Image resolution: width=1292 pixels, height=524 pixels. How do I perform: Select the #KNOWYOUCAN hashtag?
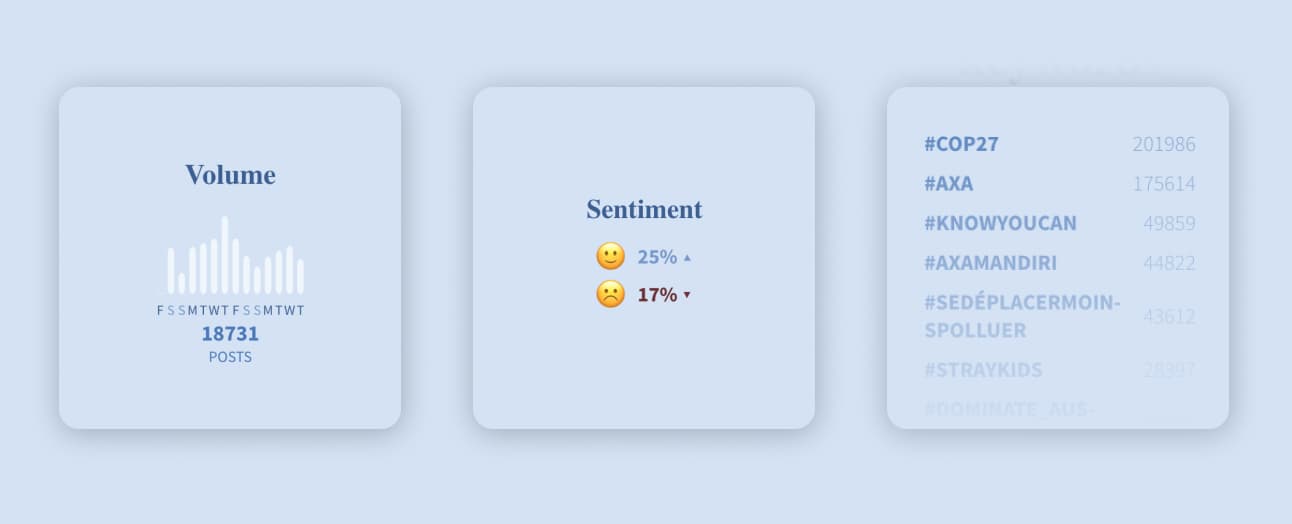1000,223
